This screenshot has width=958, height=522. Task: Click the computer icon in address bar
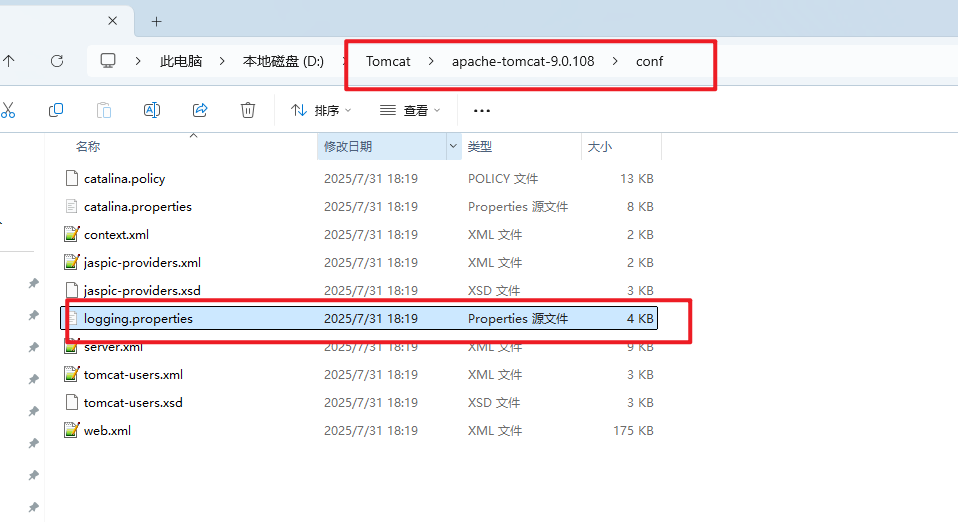click(x=108, y=61)
